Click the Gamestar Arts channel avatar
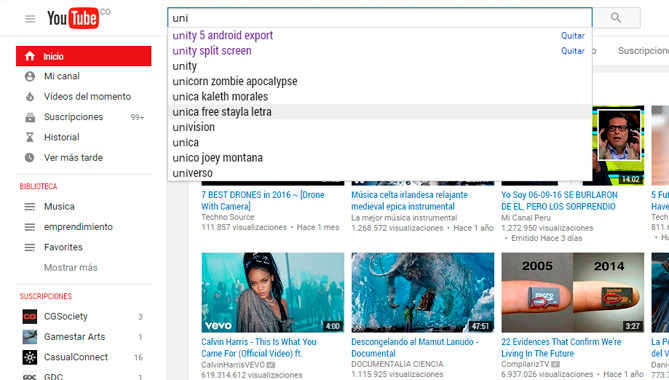The height and width of the screenshot is (380, 669). tap(29, 337)
